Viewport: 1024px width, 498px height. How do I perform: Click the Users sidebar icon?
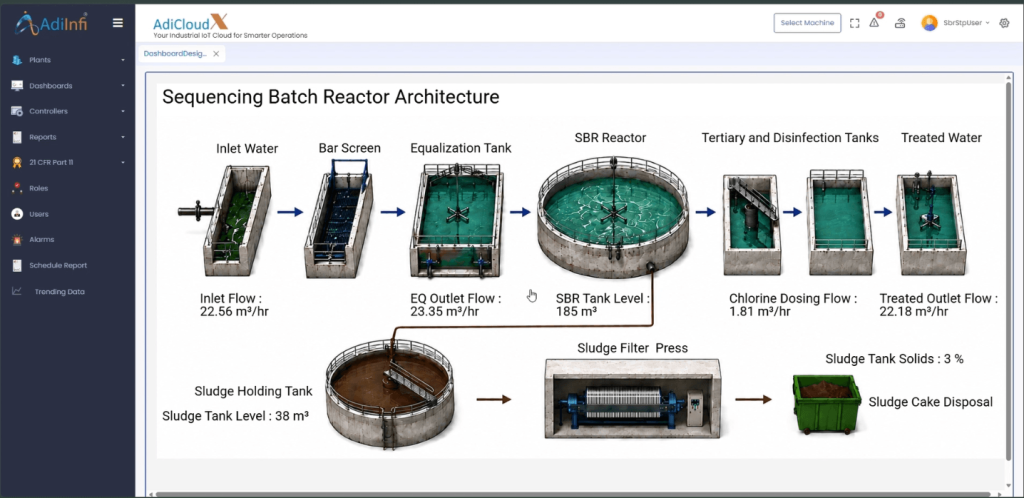(17, 214)
